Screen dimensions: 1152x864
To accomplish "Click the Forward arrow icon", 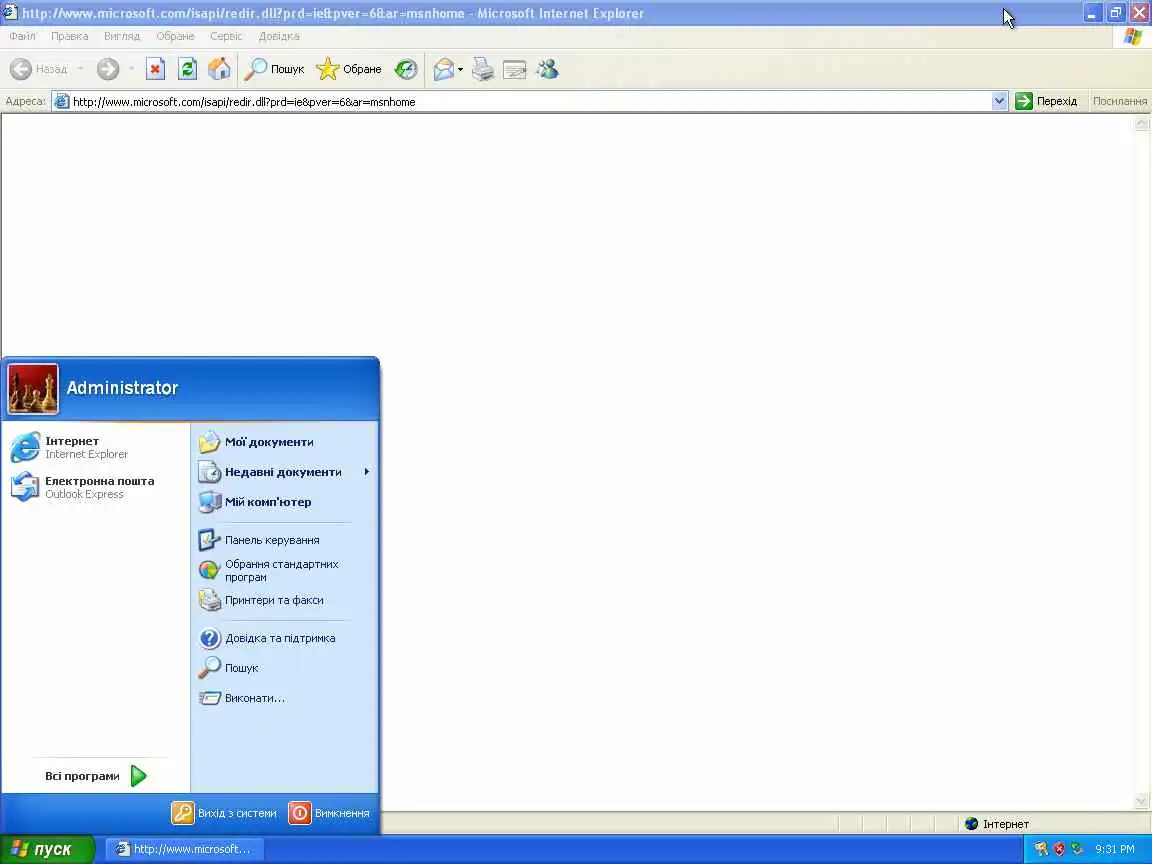I will point(108,69).
